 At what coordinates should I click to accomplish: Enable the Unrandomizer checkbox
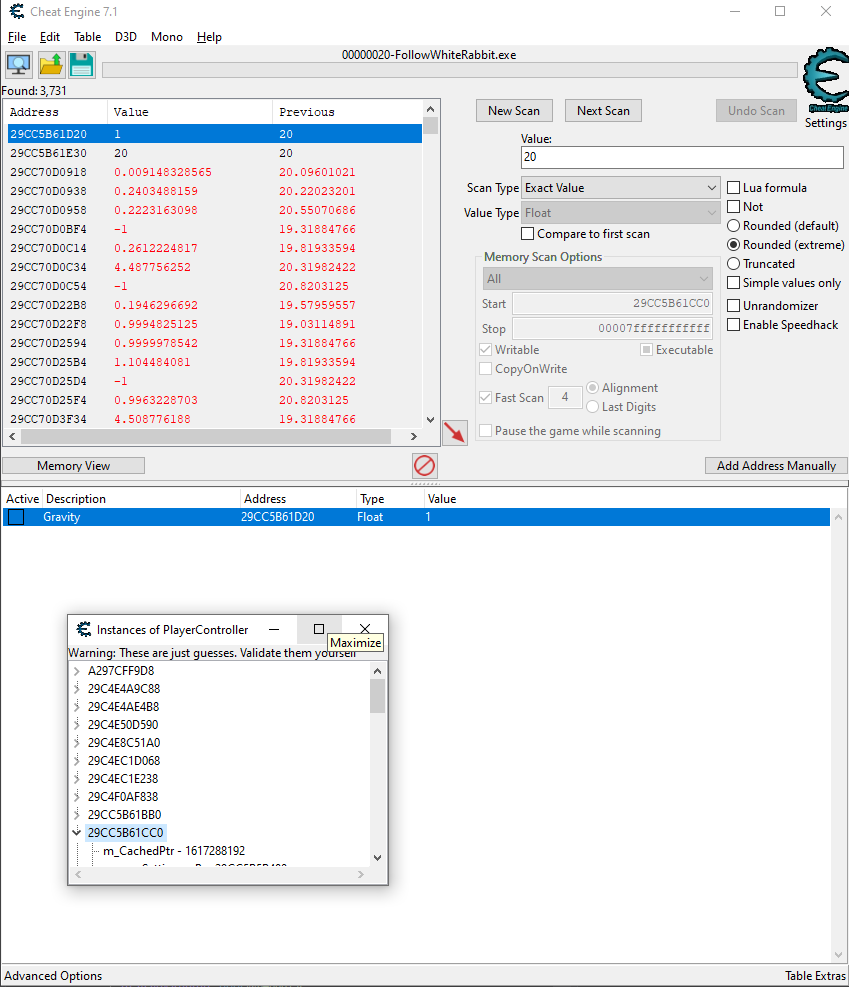click(733, 306)
